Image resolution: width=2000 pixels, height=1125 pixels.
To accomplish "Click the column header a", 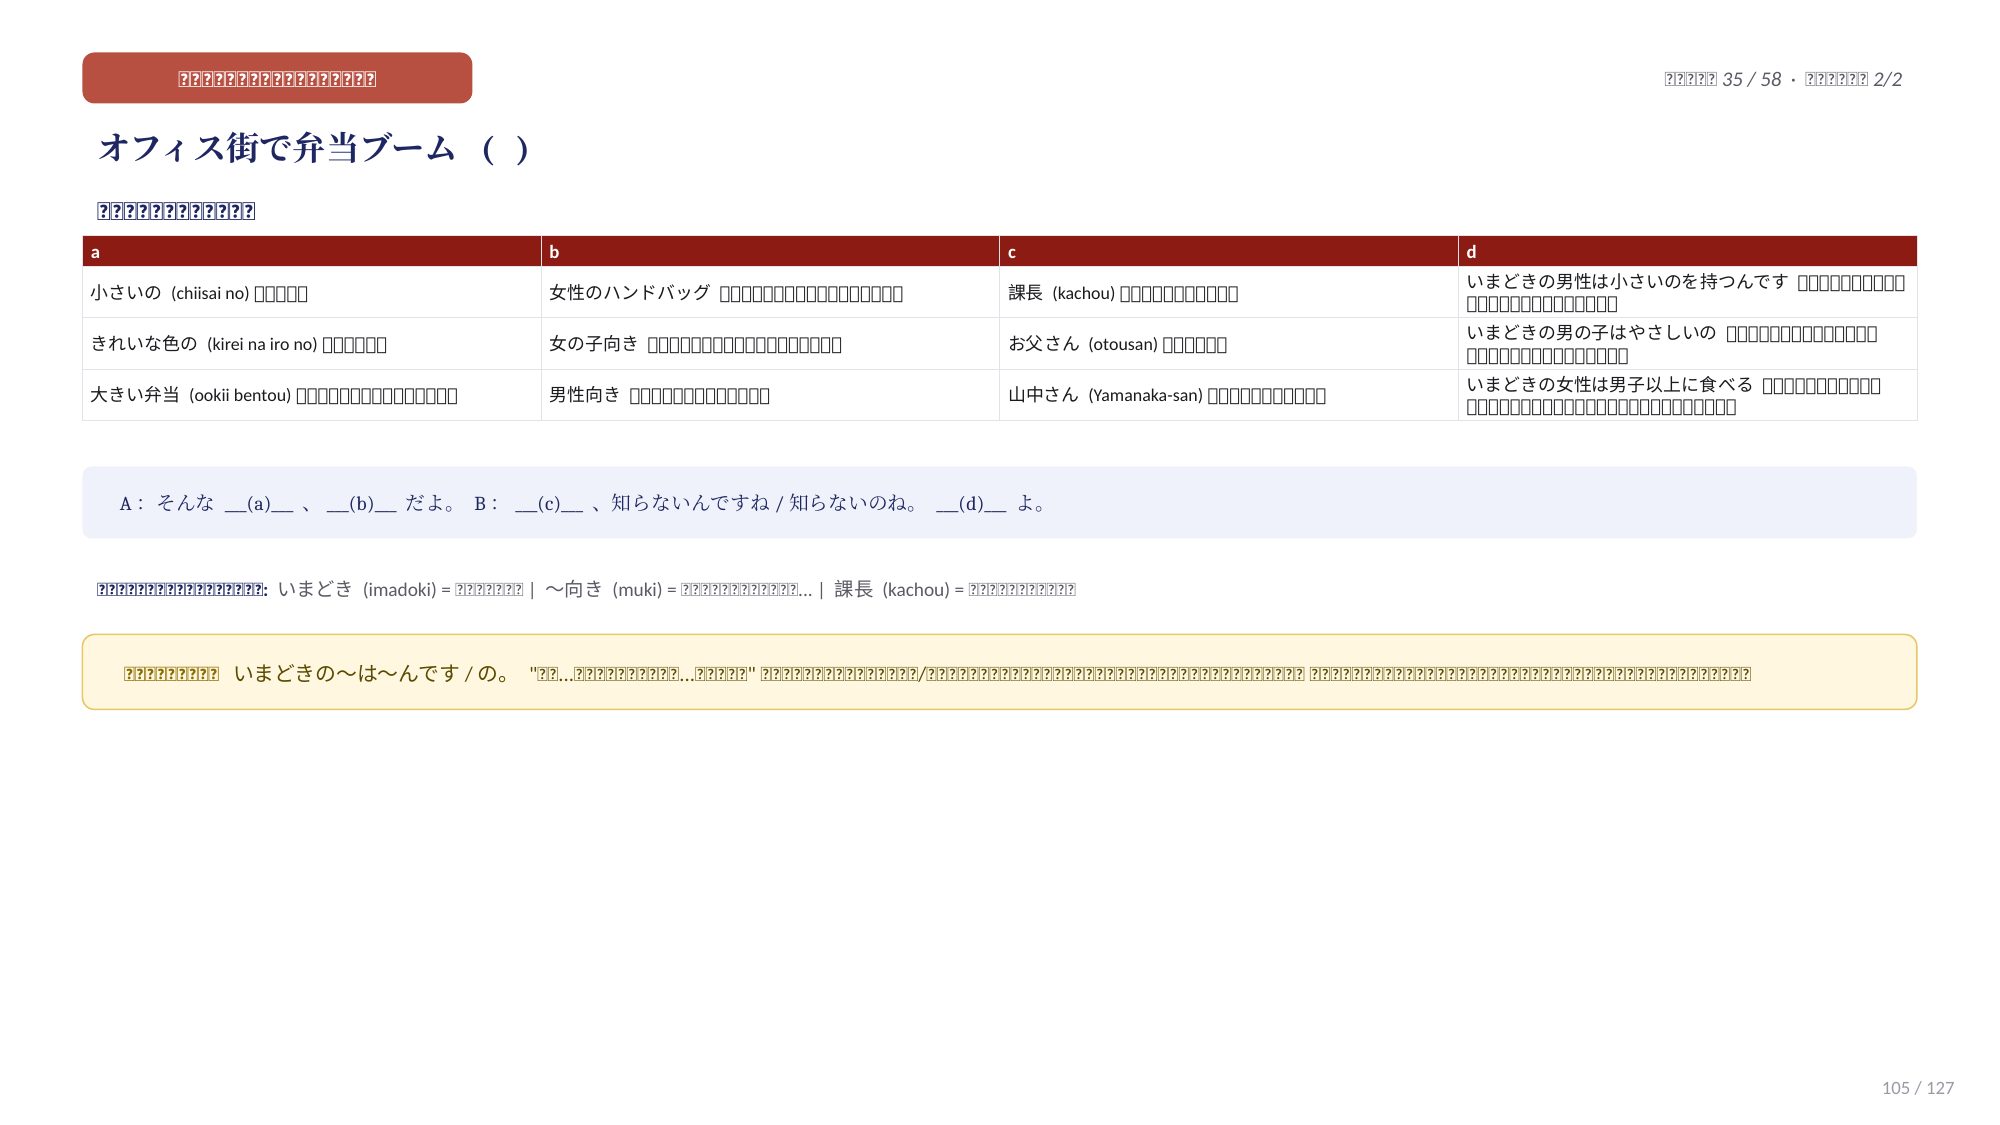I will pyautogui.click(x=312, y=251).
